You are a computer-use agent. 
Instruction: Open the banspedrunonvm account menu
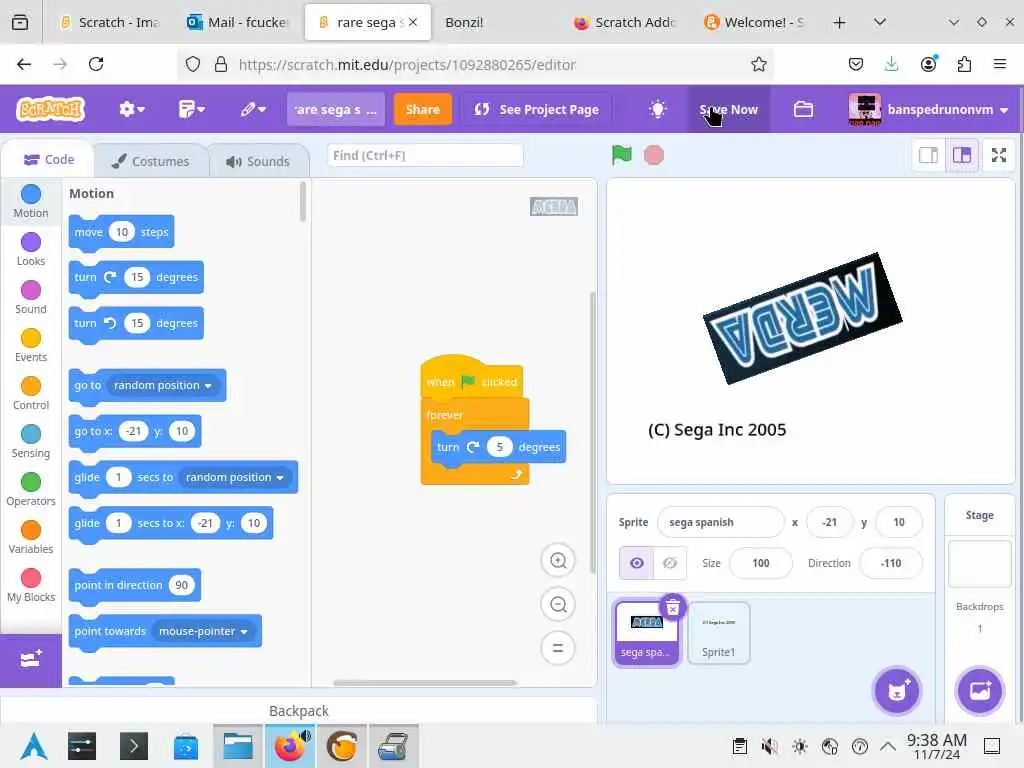[x=929, y=109]
